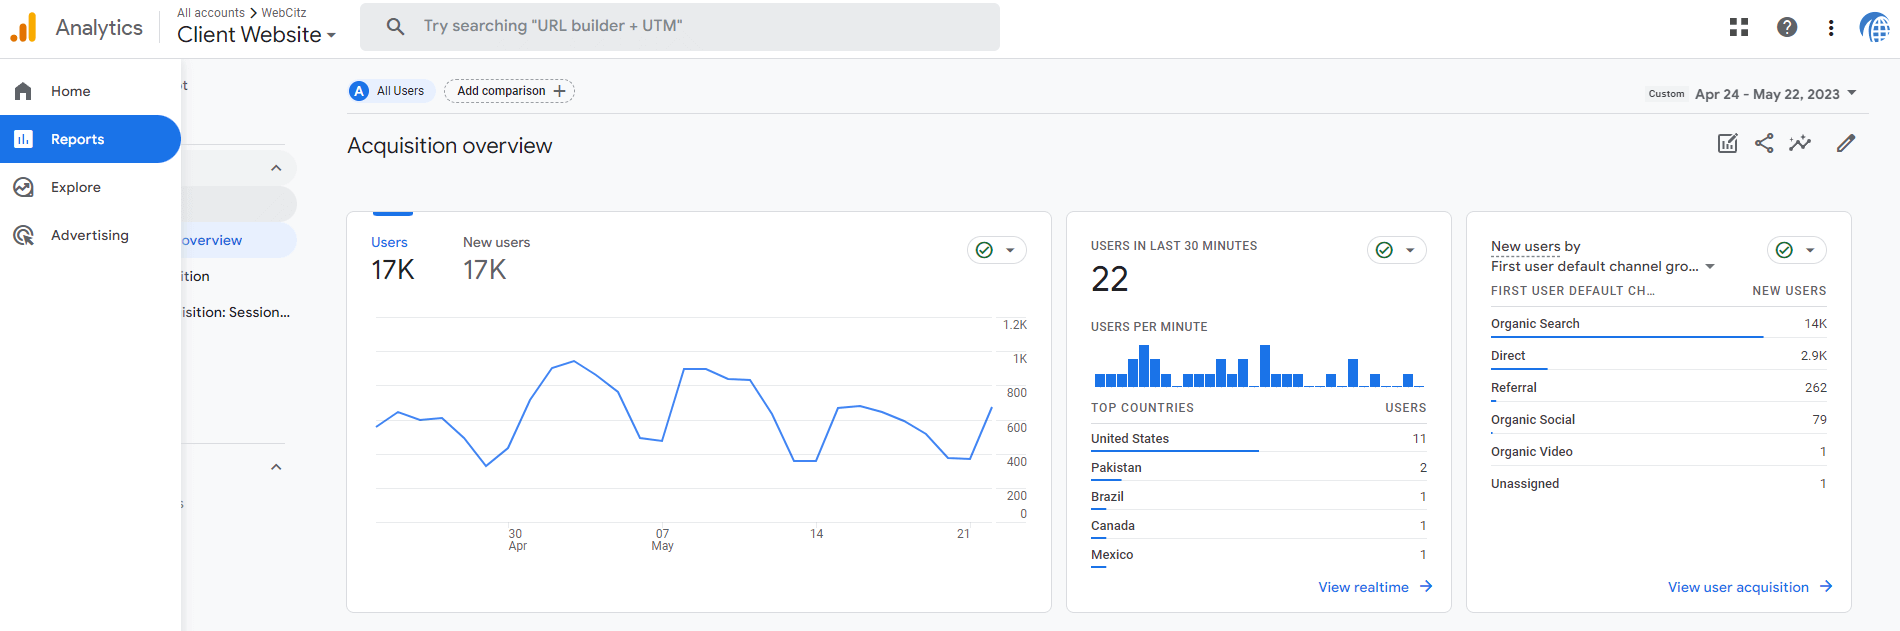Click the Organic Search channel row
1900x631 pixels.
pos(1658,323)
